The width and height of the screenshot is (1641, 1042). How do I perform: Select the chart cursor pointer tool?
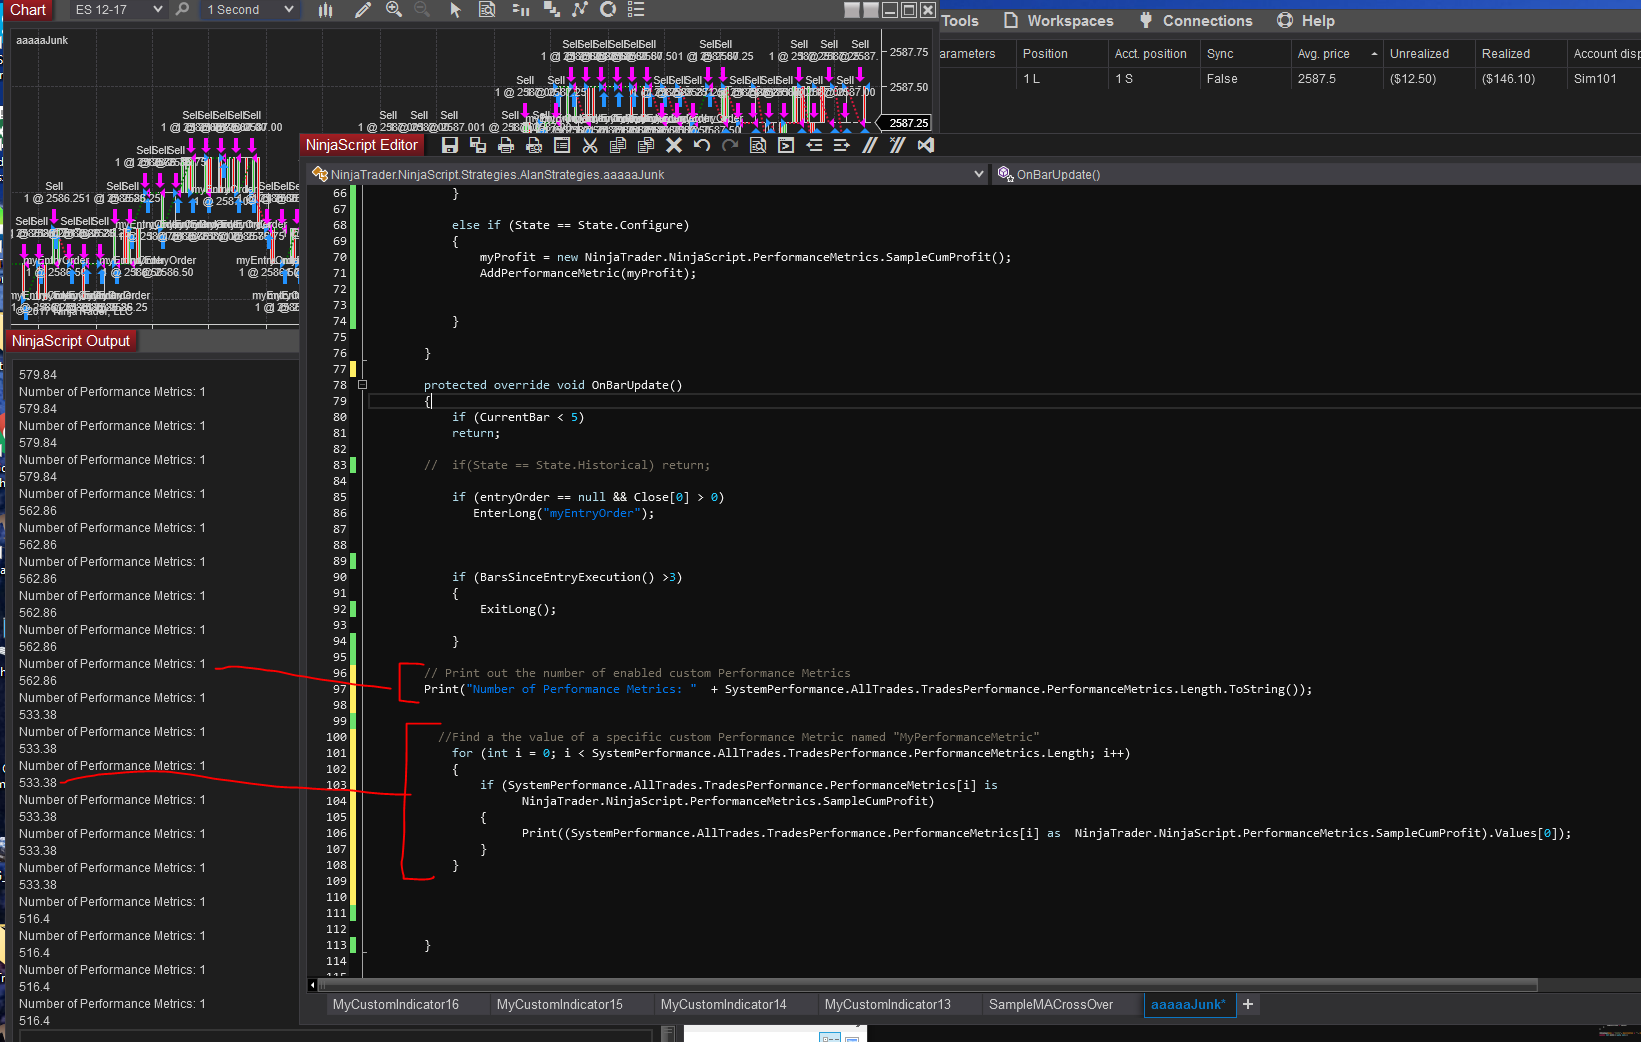click(x=455, y=9)
